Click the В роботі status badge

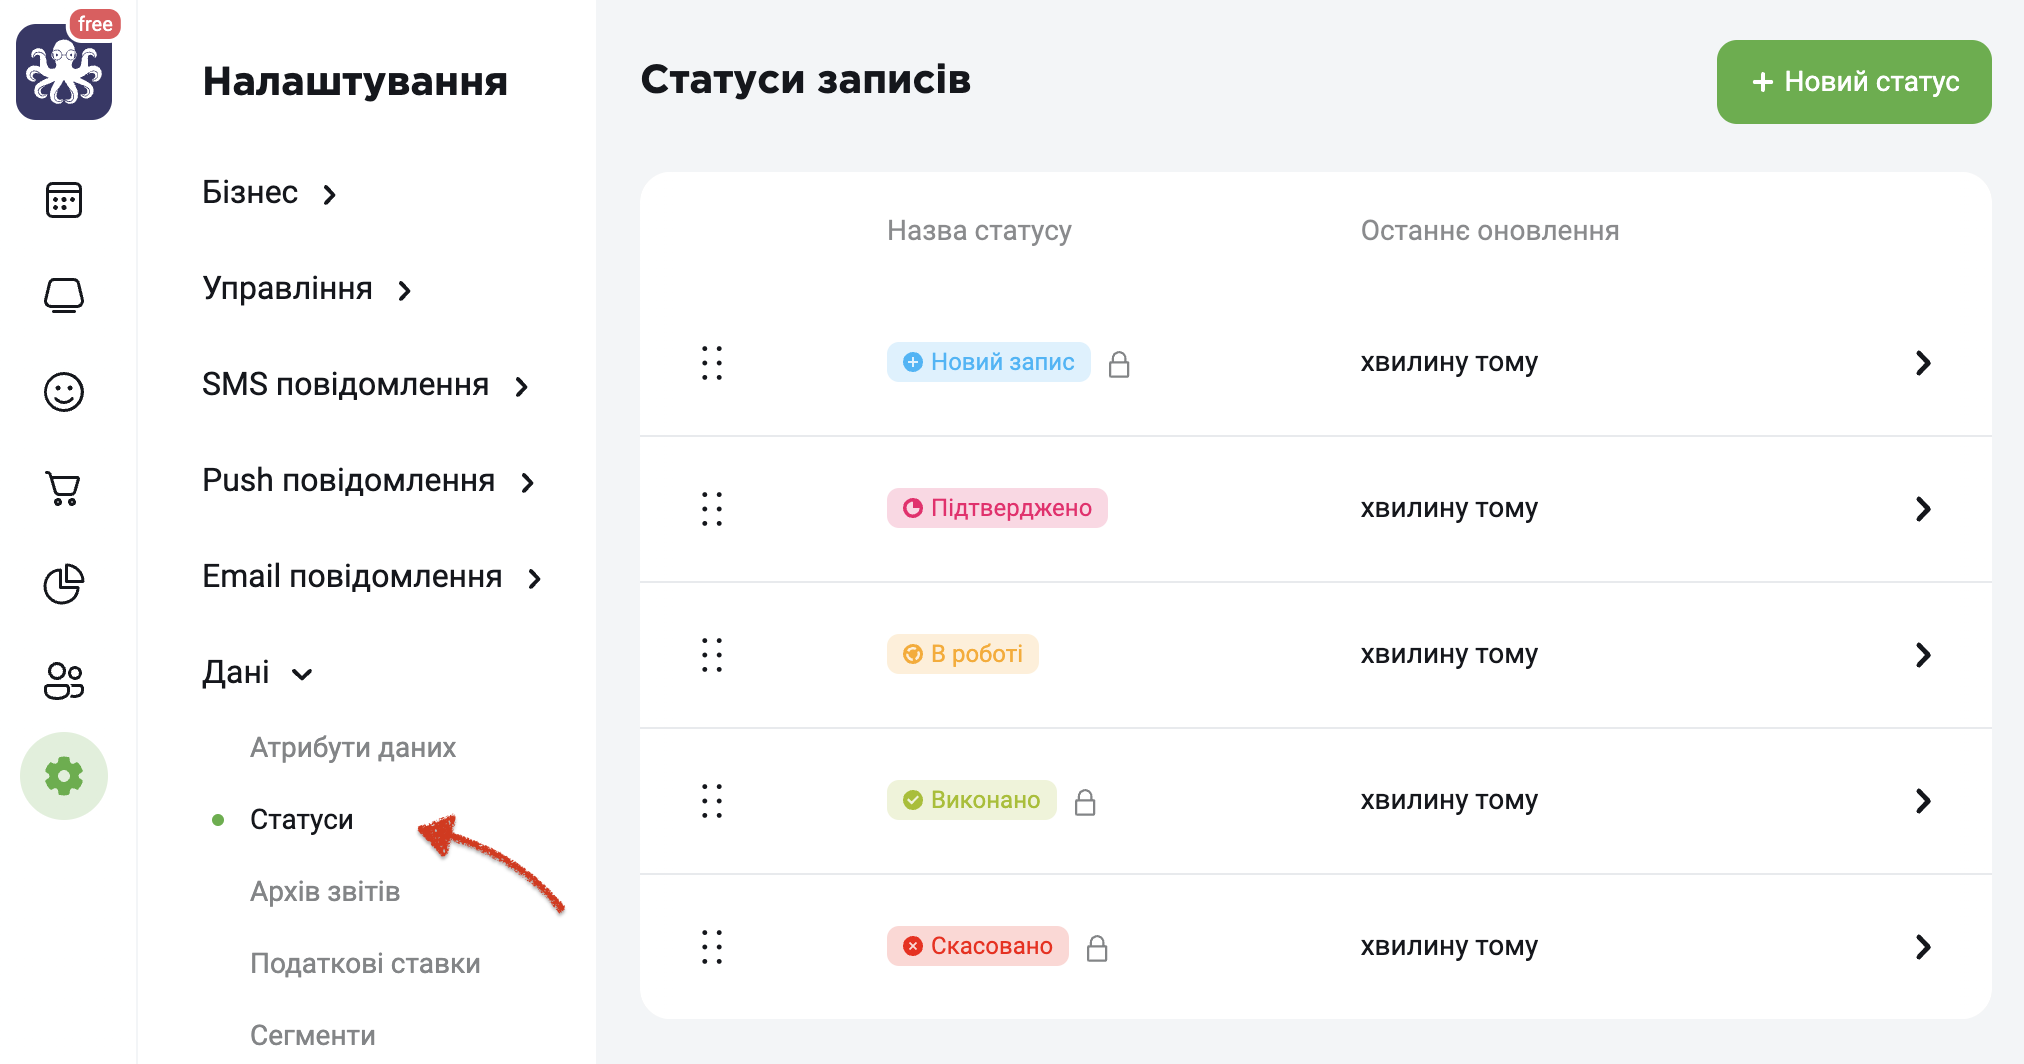(962, 654)
